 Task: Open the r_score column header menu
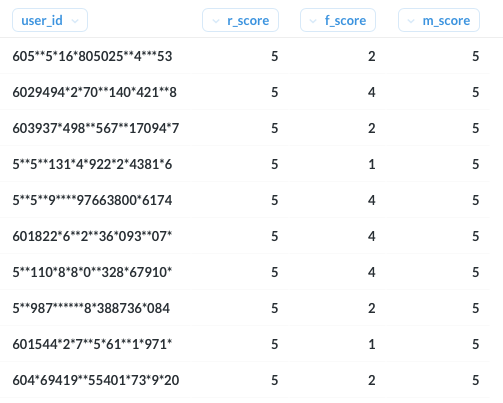240,20
